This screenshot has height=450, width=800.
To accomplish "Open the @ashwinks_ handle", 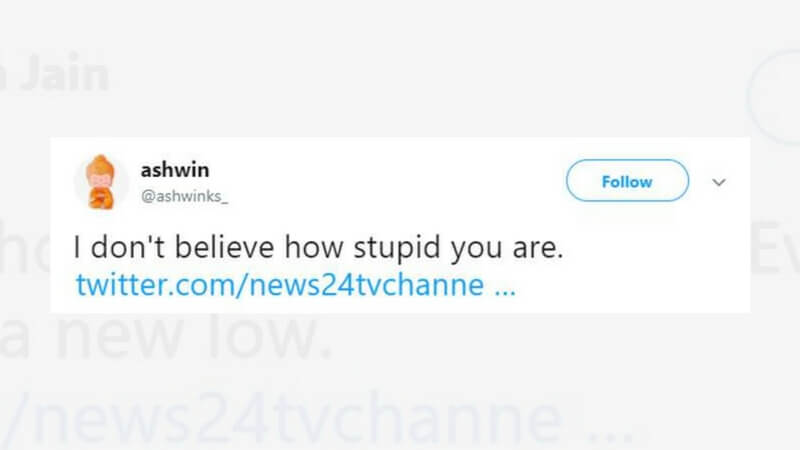I will (x=184, y=196).
